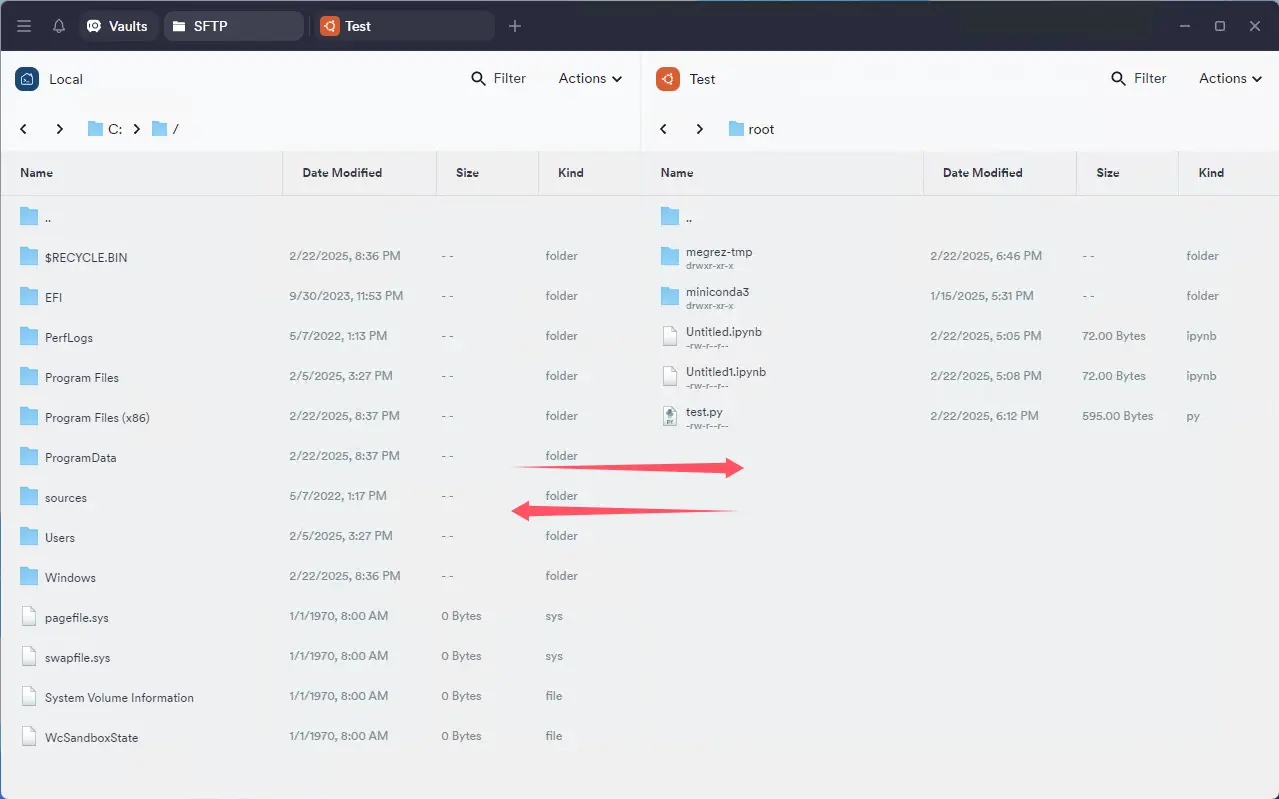The image size is (1279, 799).
Task: Go forward in remote Test pane
Action: [x=700, y=129]
